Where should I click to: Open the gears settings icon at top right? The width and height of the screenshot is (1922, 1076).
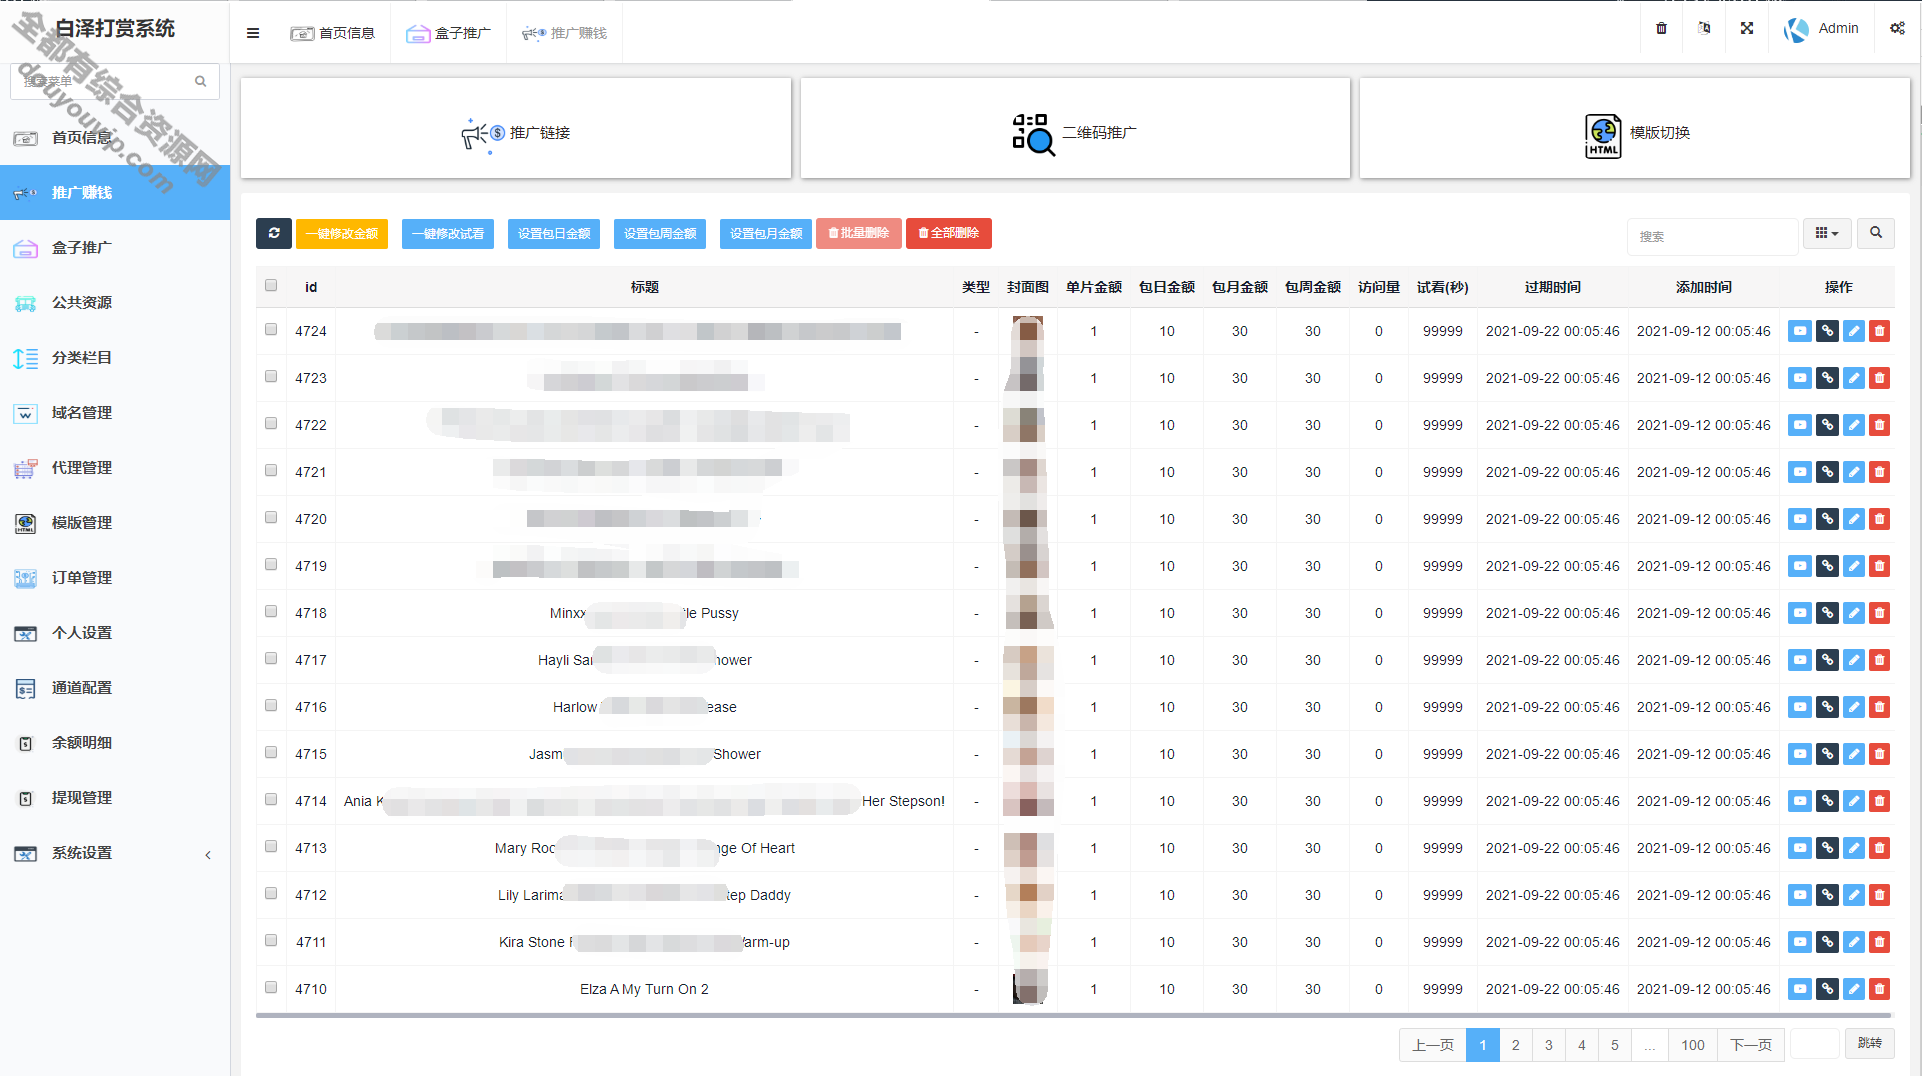pos(1897,28)
